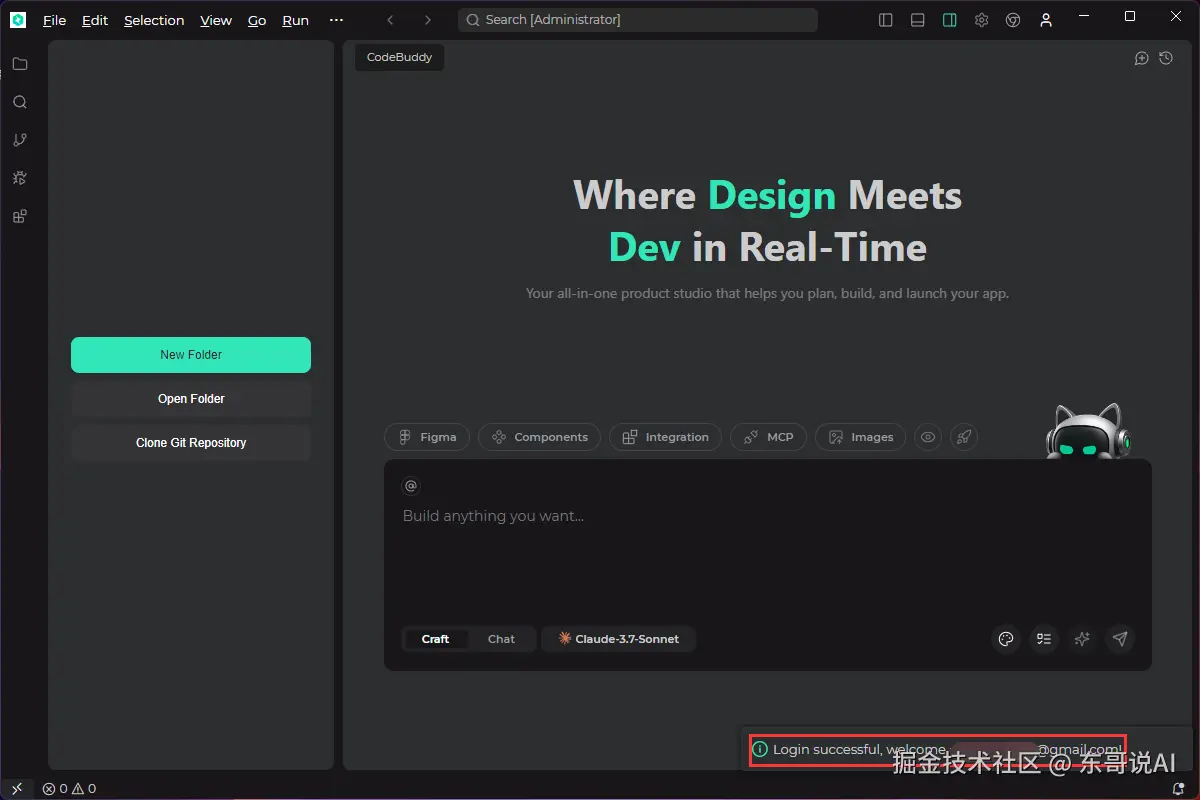Click the MCP chip
This screenshot has height=800, width=1200.
[768, 437]
